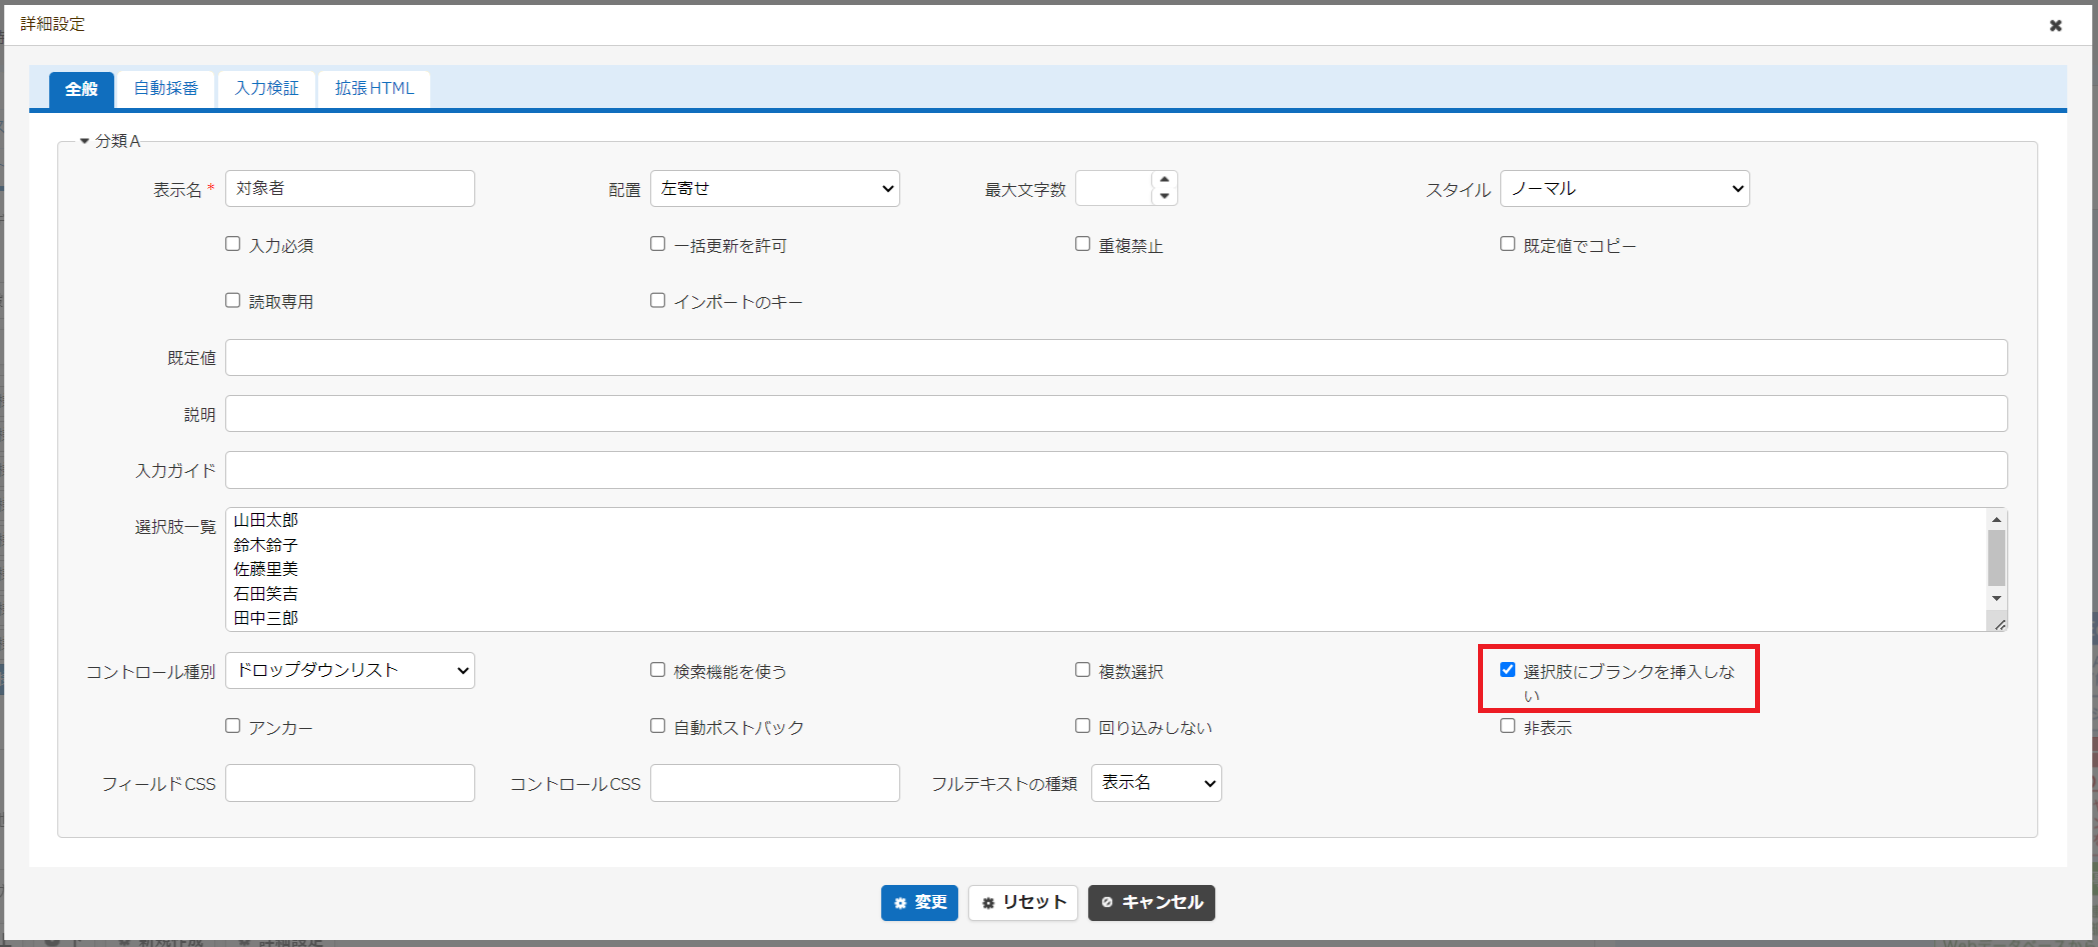Image resolution: width=2098 pixels, height=947 pixels.
Task: Enable the 一括更新を許可 checkbox
Action: pyautogui.click(x=658, y=244)
